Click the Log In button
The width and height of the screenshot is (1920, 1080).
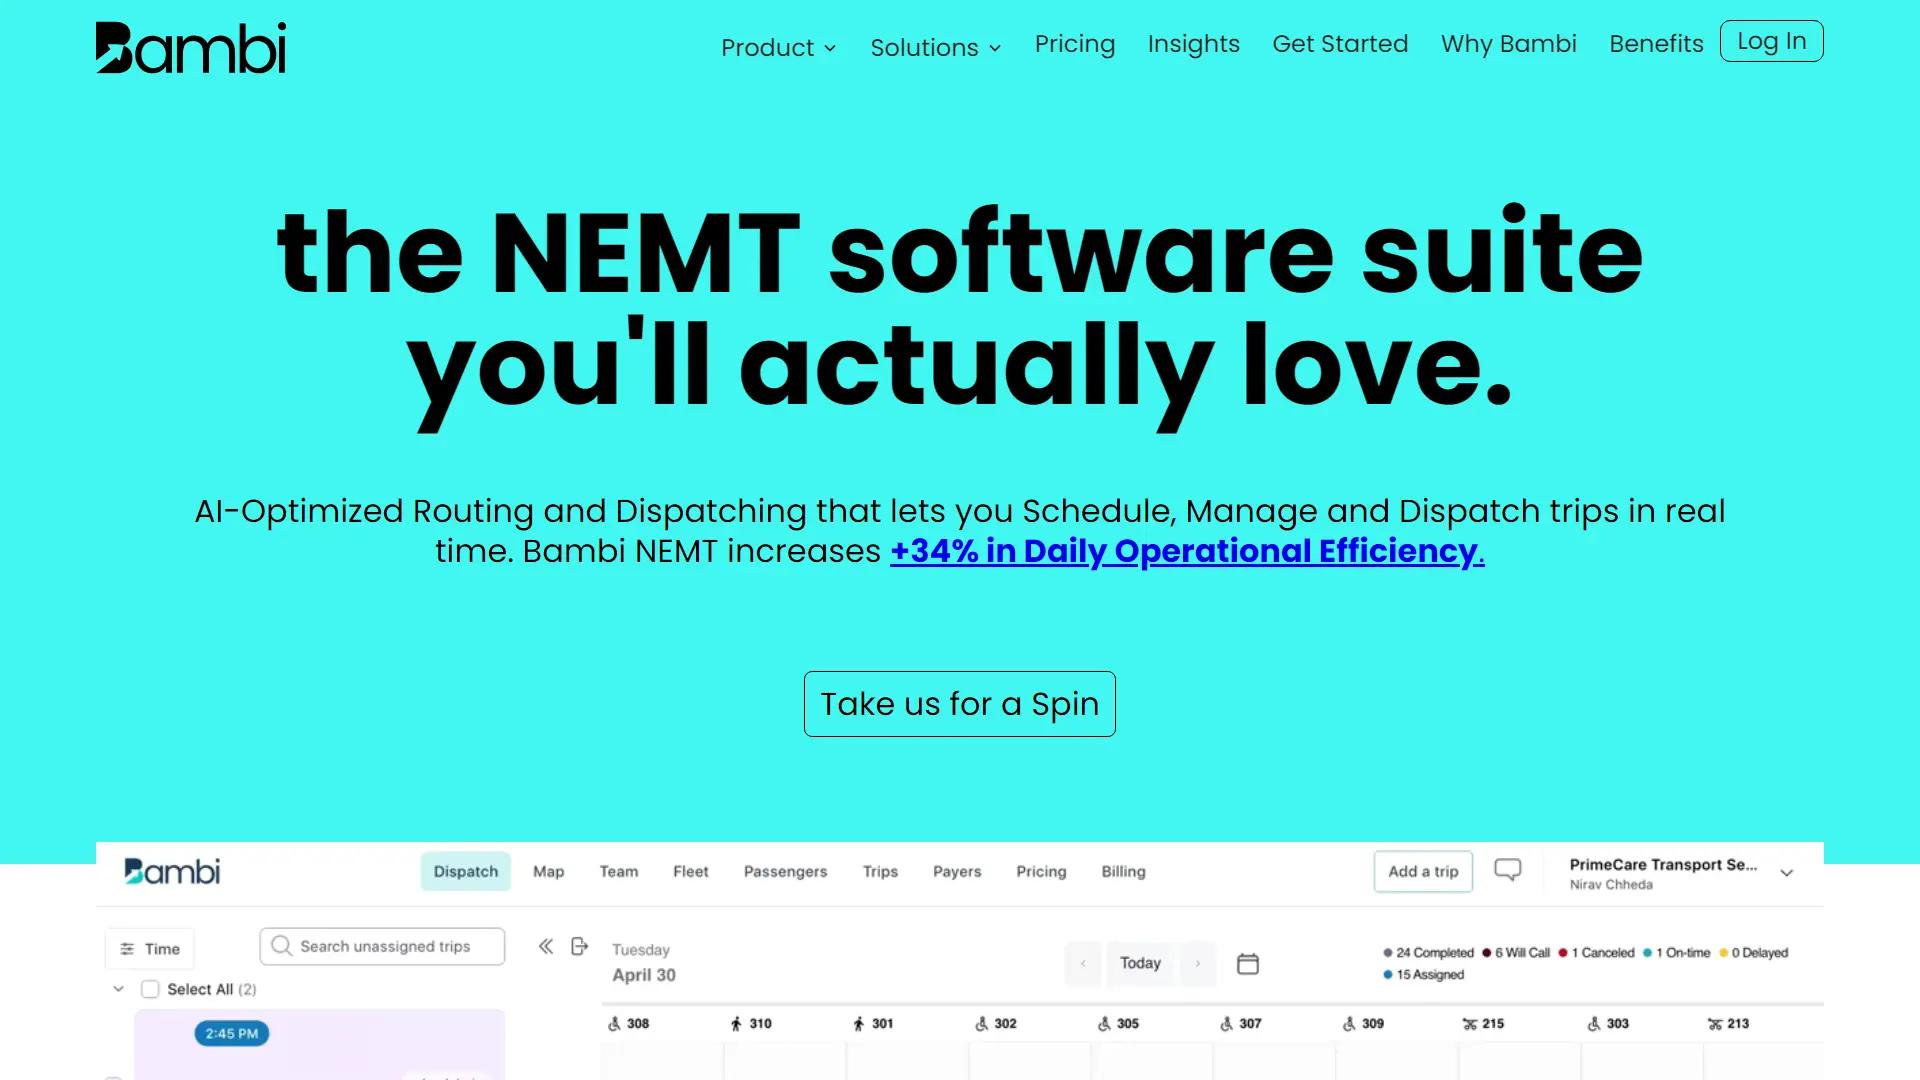click(1771, 41)
